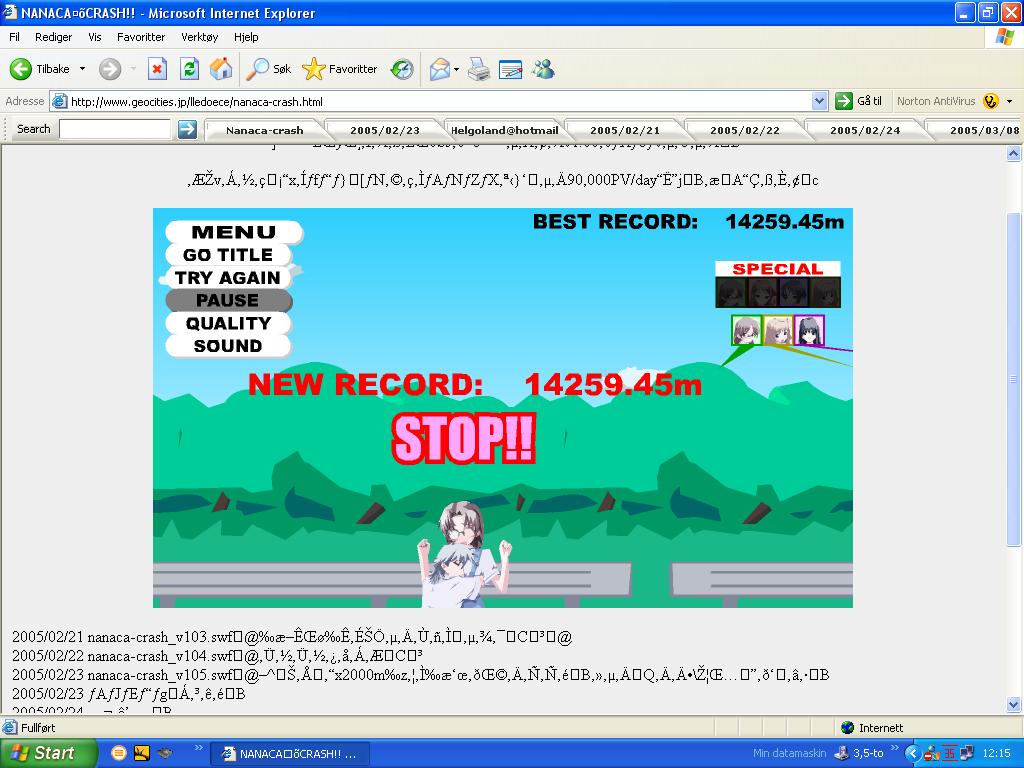Open the Søk search toolbar button

268,69
